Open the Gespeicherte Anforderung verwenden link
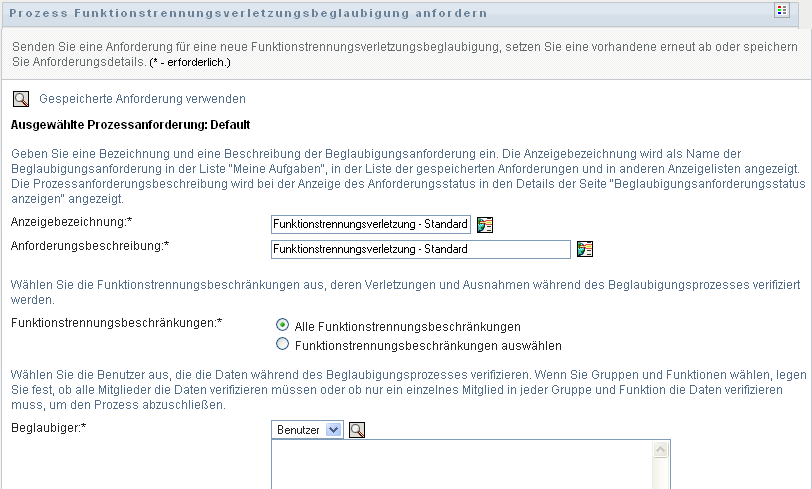Image resolution: width=812 pixels, height=489 pixels. (x=142, y=99)
